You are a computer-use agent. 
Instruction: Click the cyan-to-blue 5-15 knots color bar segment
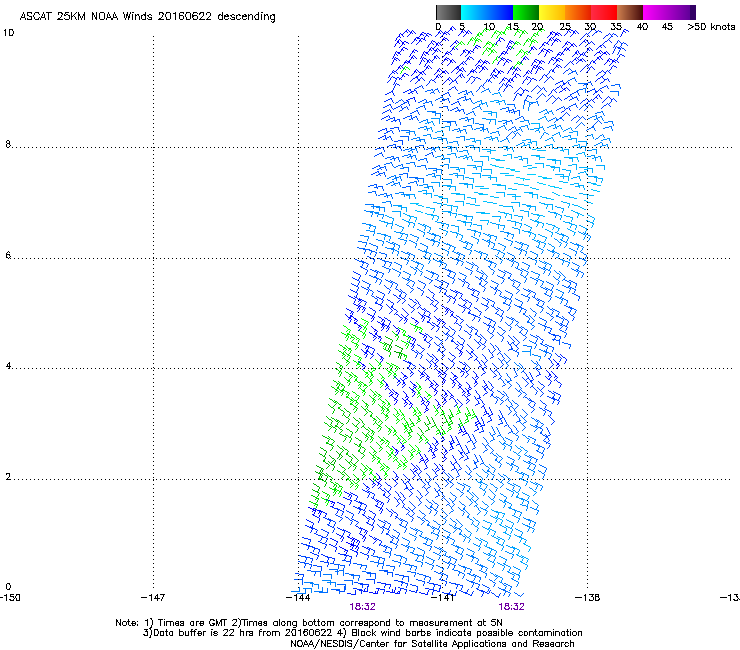[x=487, y=12]
